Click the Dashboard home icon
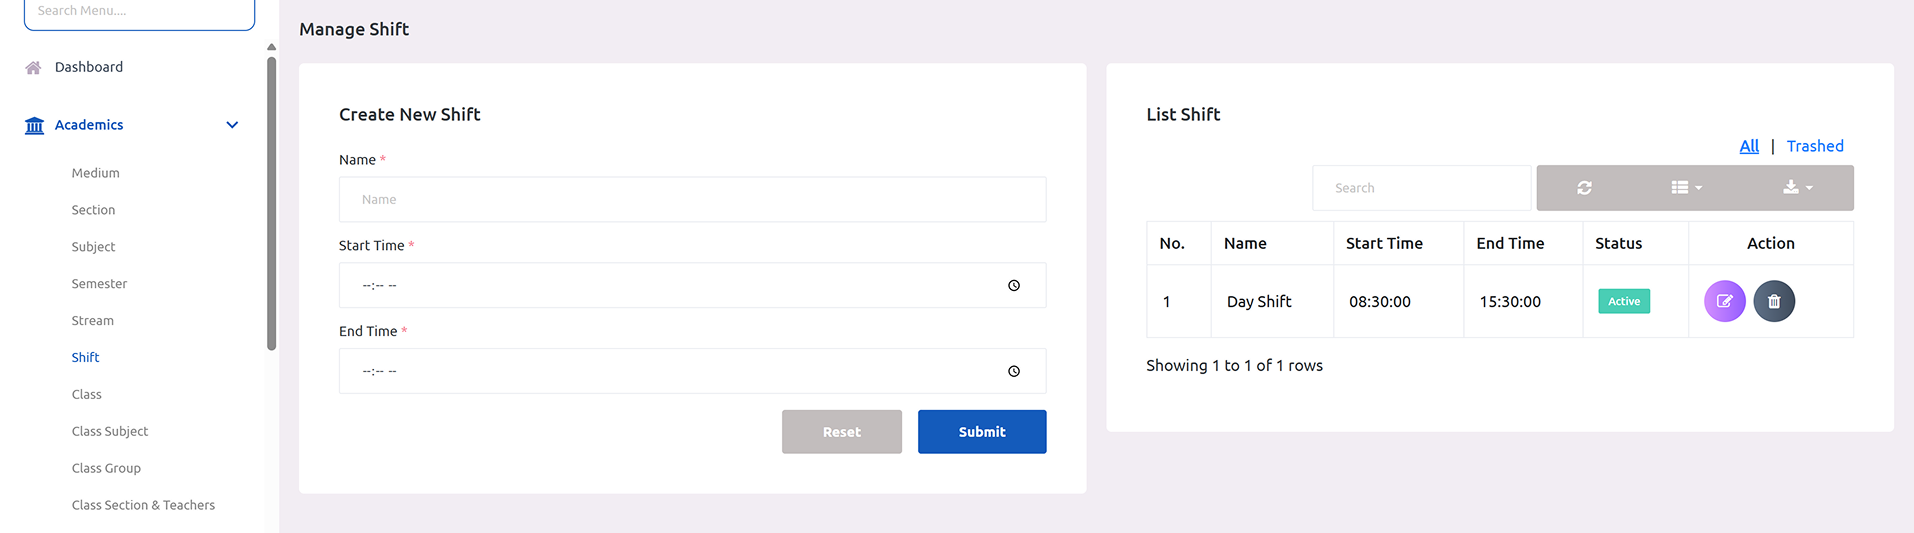 33,68
